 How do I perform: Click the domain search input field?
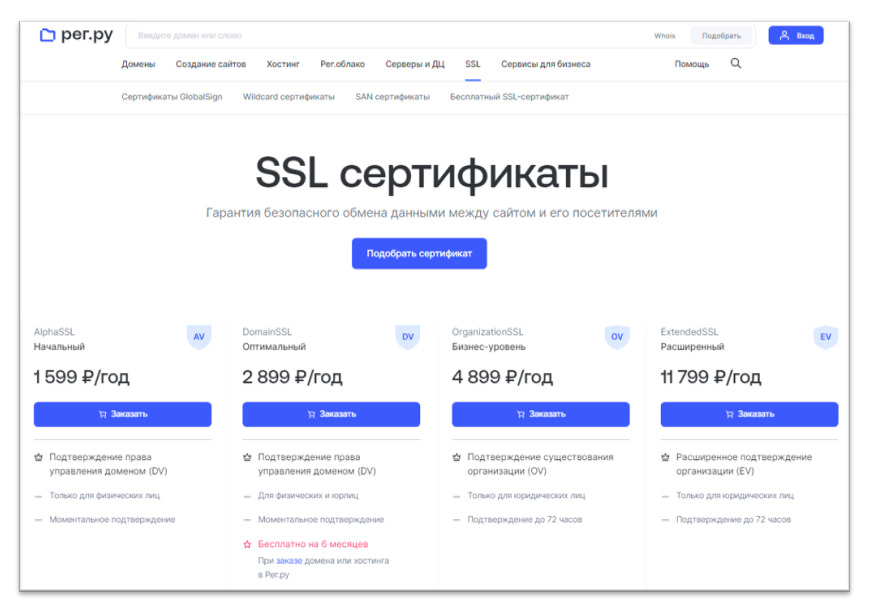[380, 36]
